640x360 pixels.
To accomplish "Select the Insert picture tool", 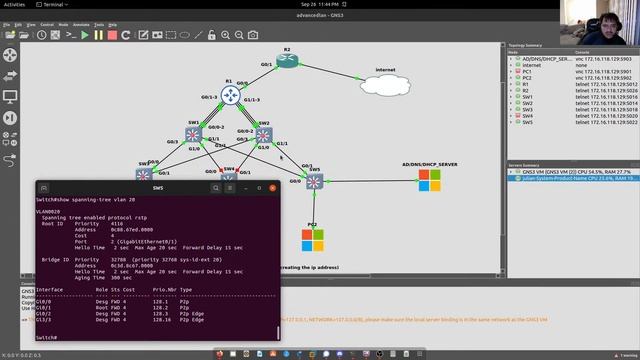I will [x=157, y=35].
